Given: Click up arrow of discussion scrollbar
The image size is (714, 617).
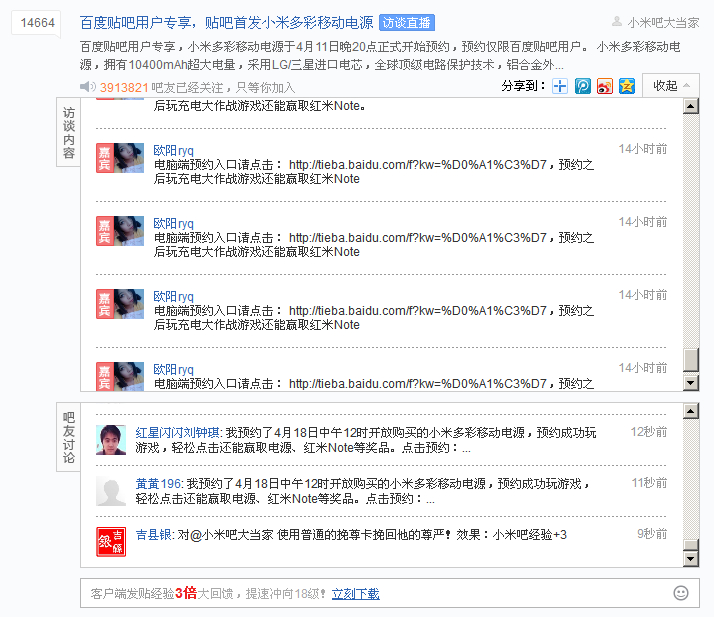Looking at the screenshot, I should [x=691, y=411].
